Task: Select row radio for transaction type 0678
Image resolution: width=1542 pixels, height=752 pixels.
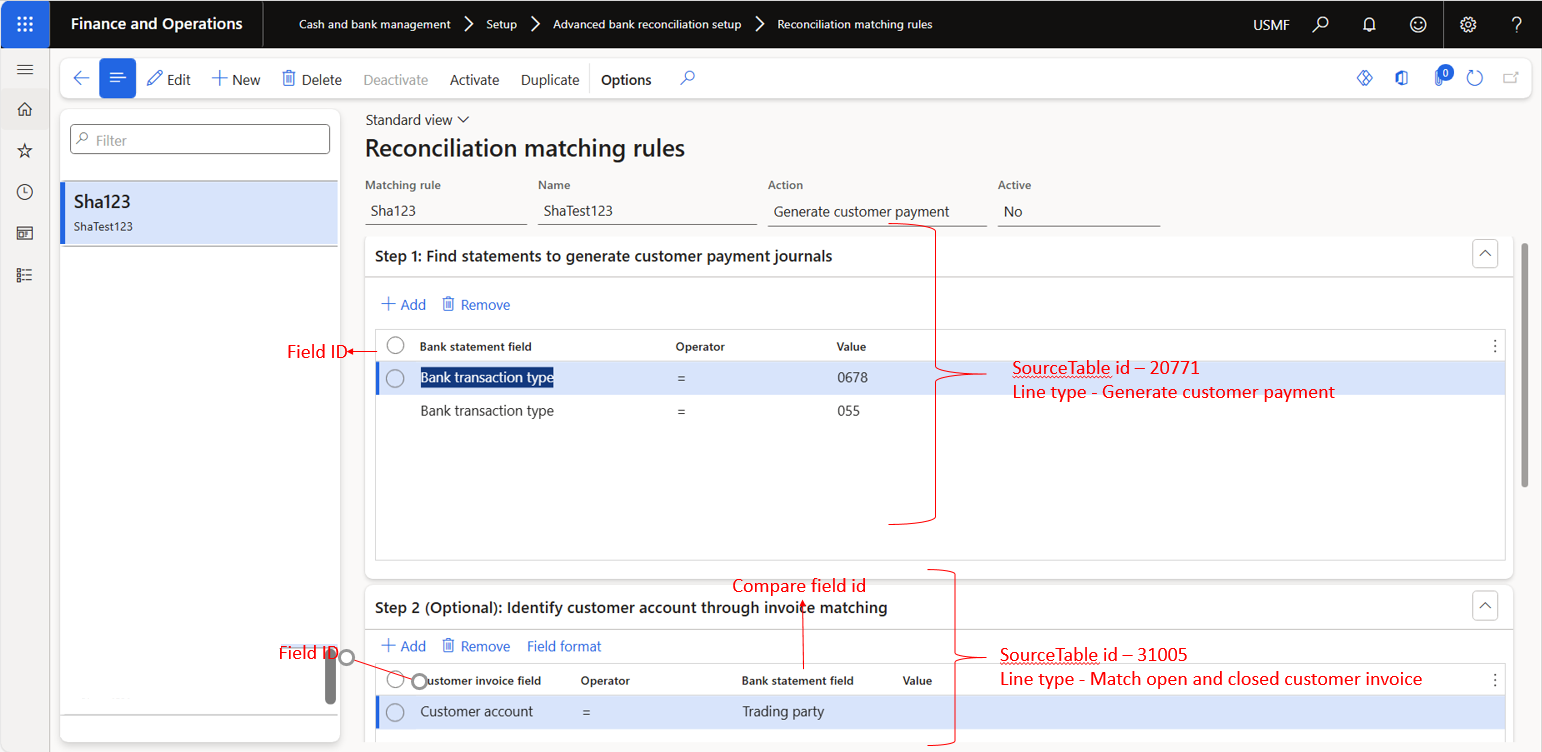Action: click(395, 378)
